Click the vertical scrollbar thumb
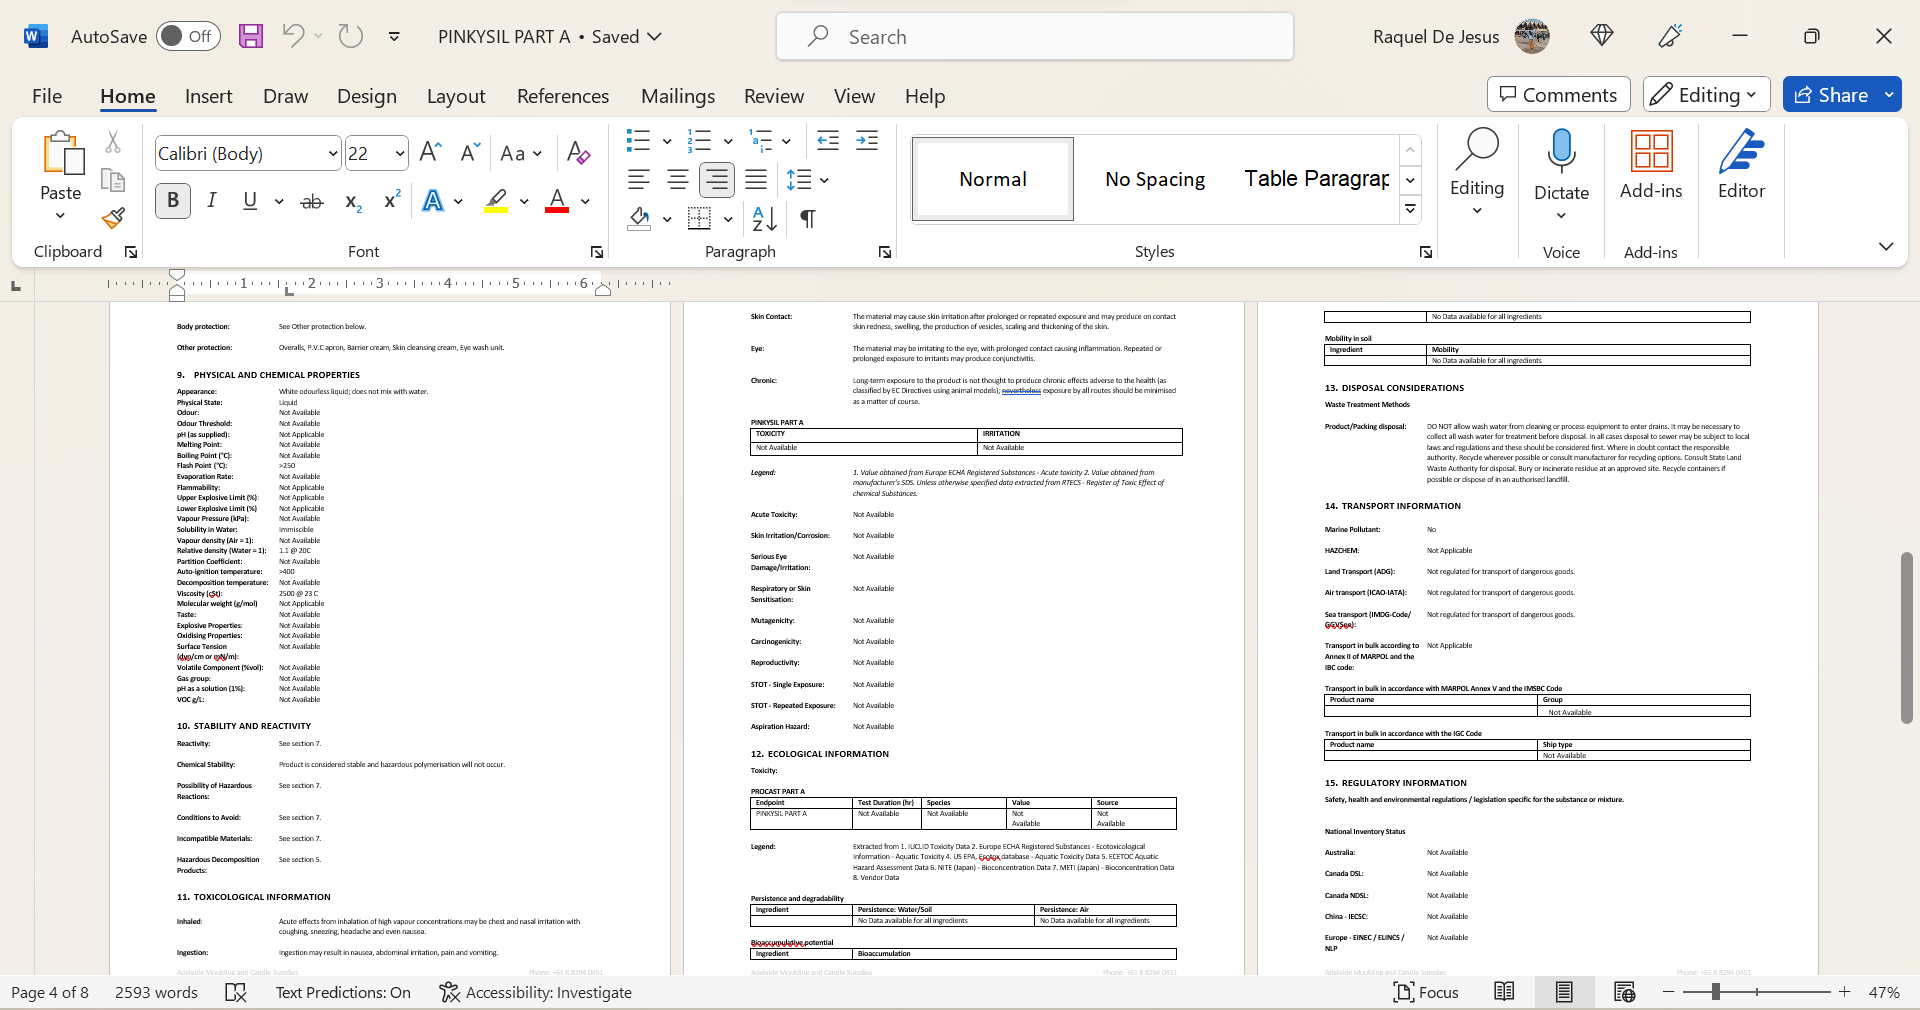This screenshot has height=1010, width=1920. tap(1906, 637)
